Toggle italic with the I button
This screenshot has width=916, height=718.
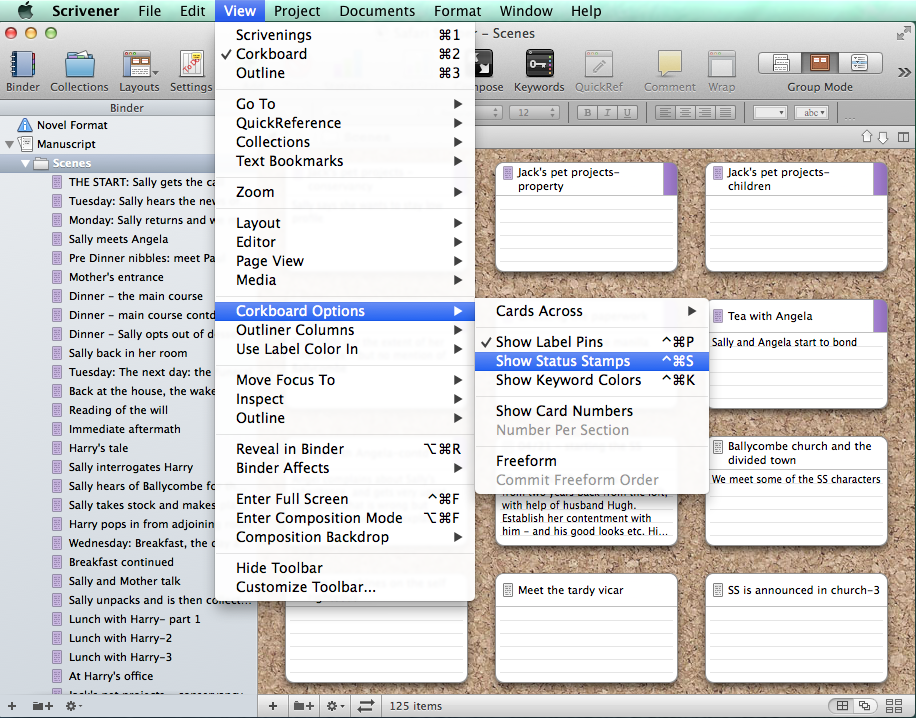(608, 113)
